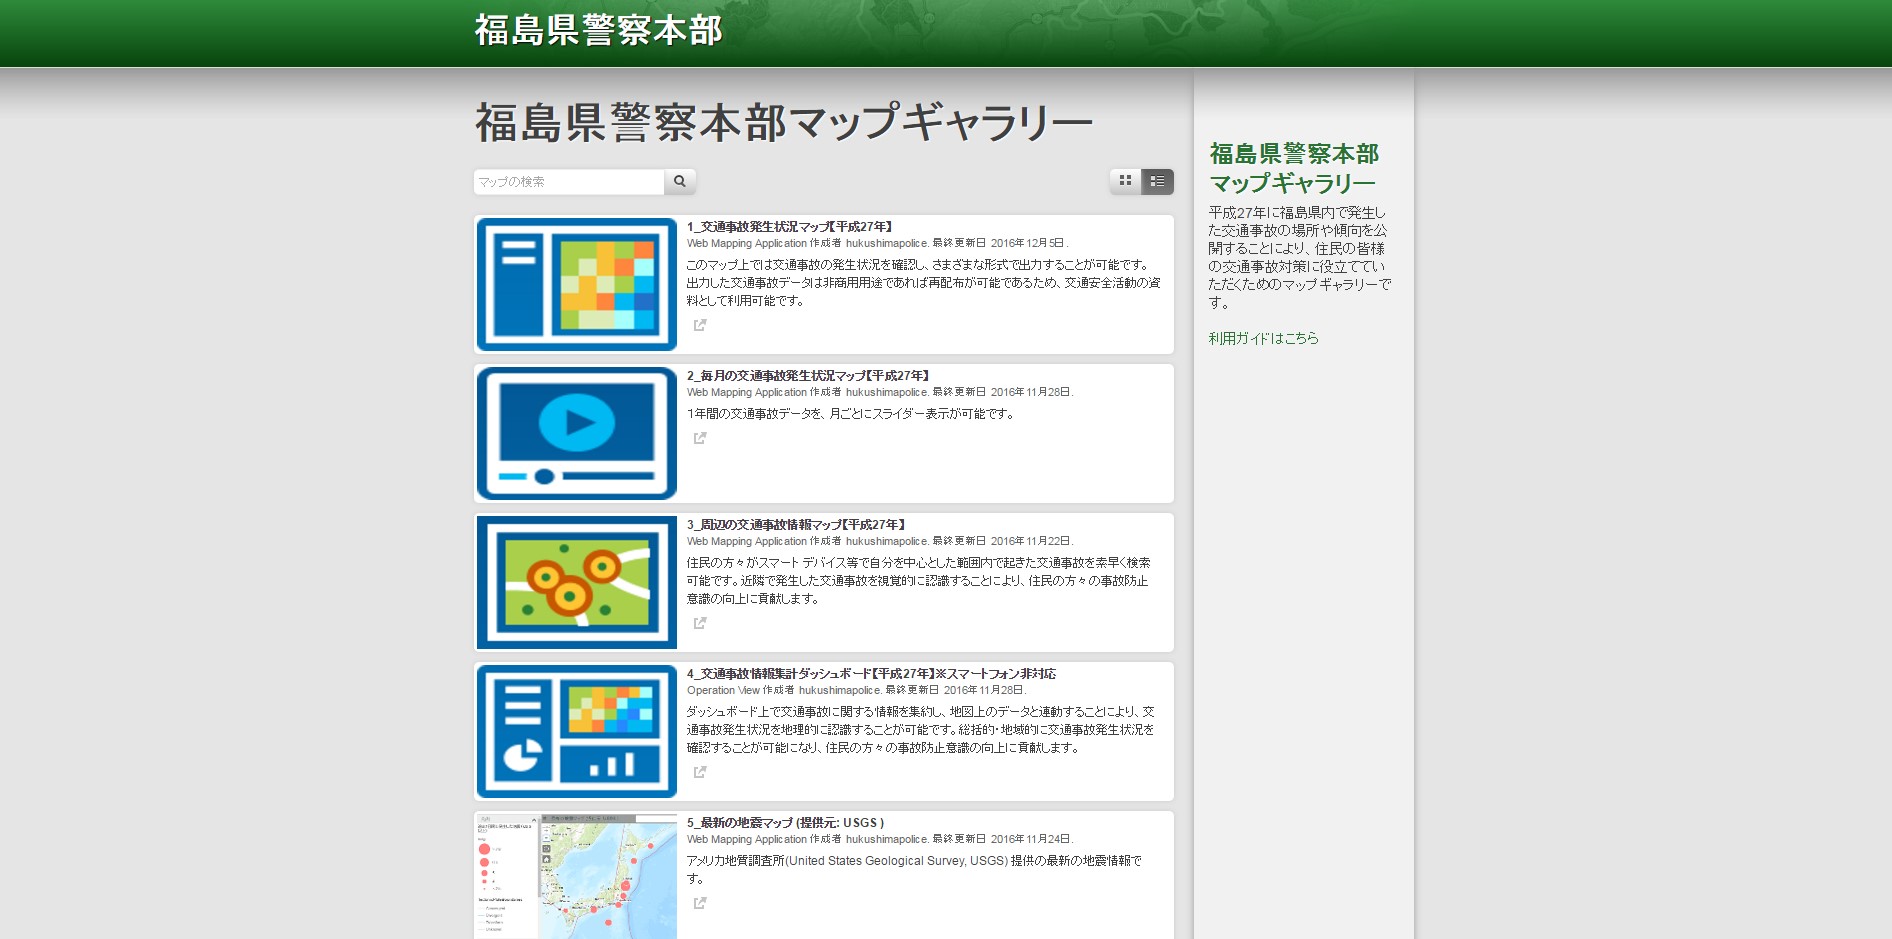Click the USGS earthquake map thumbnail
This screenshot has width=1892, height=939.
(x=577, y=875)
